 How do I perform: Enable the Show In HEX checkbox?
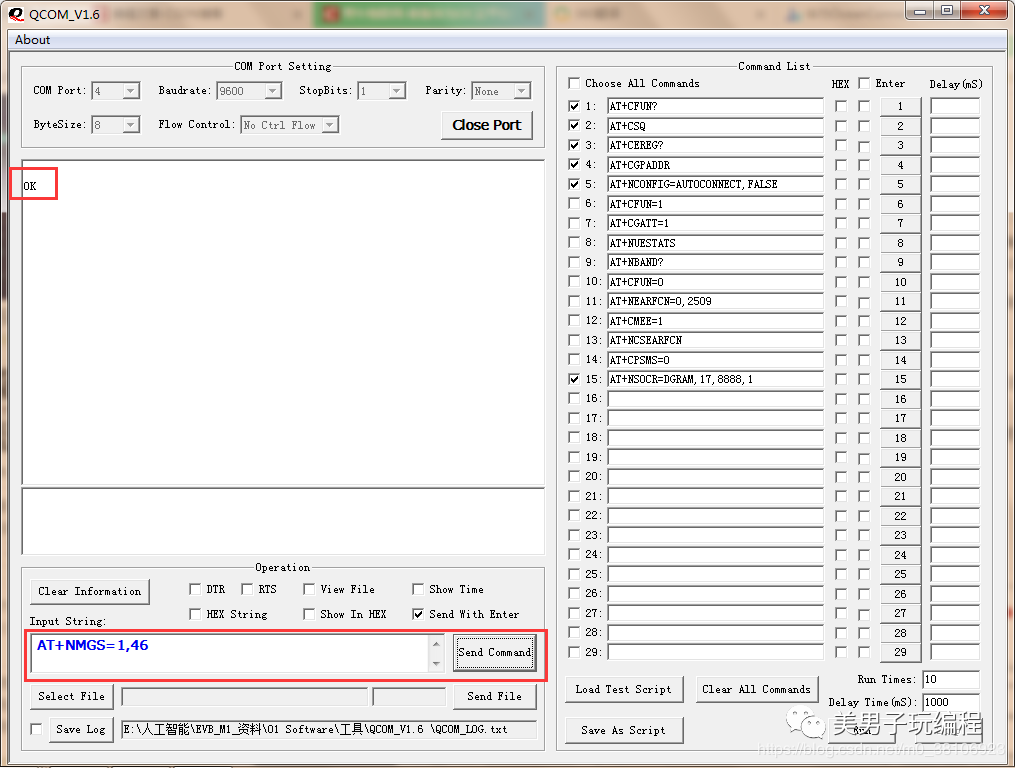[x=309, y=613]
